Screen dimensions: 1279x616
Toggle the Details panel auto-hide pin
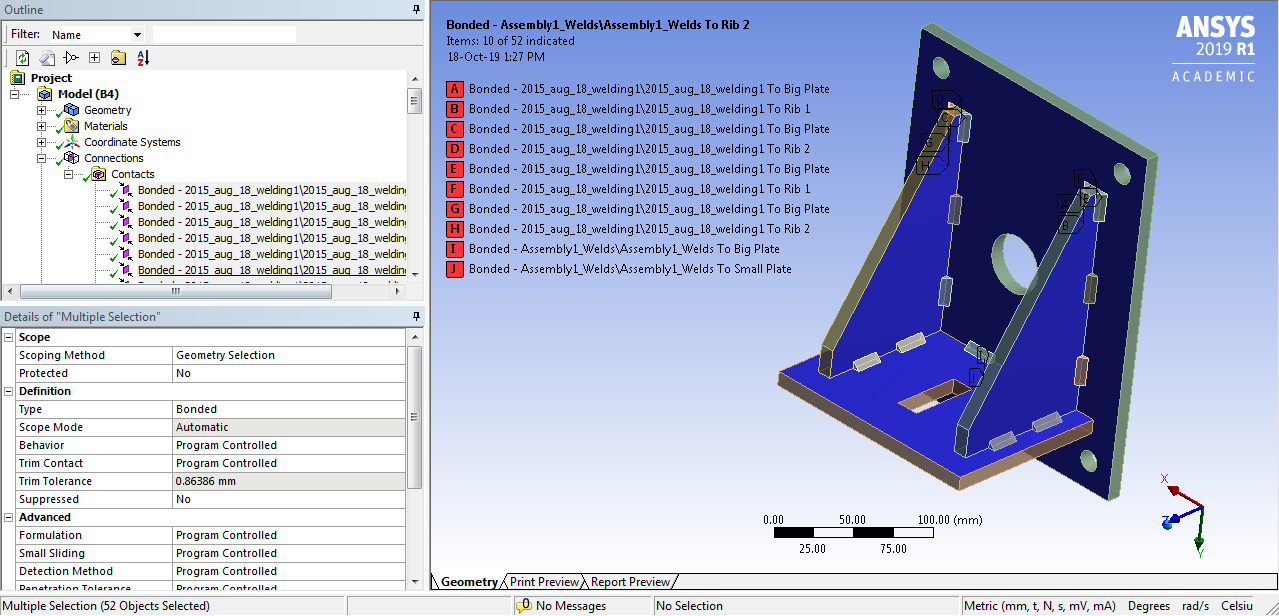point(414,316)
